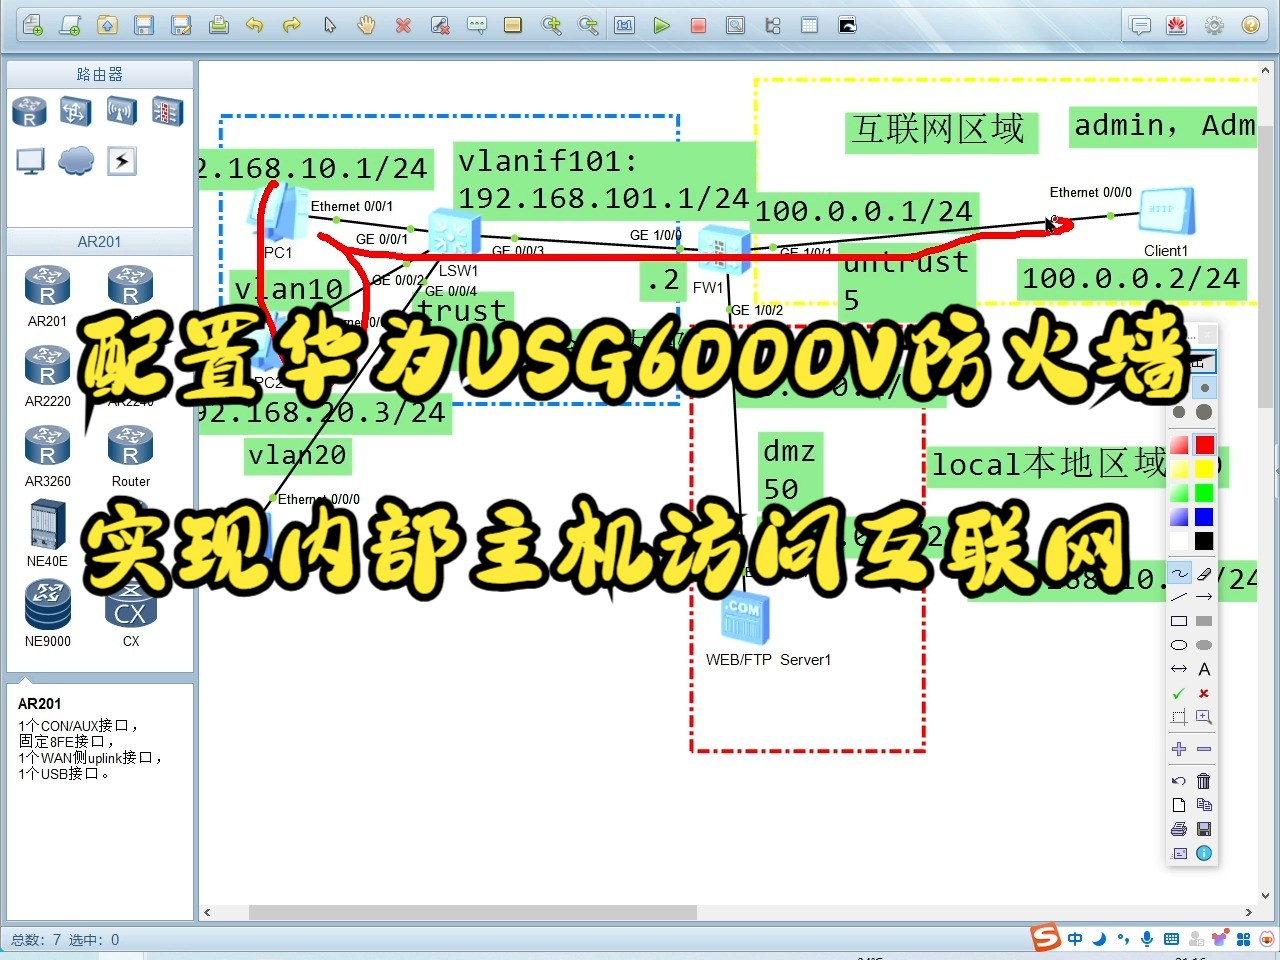The width and height of the screenshot is (1280, 960).
Task: Click the red cross mark in the annotation panel
Action: point(1204,693)
